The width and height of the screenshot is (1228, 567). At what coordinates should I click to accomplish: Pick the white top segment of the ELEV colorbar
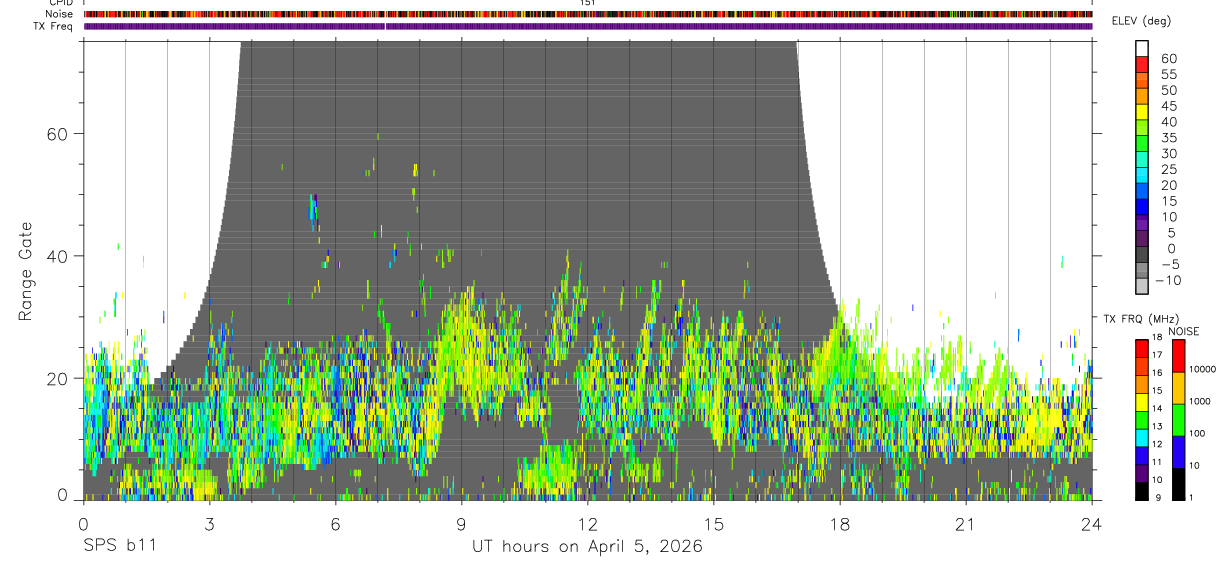tap(1142, 48)
